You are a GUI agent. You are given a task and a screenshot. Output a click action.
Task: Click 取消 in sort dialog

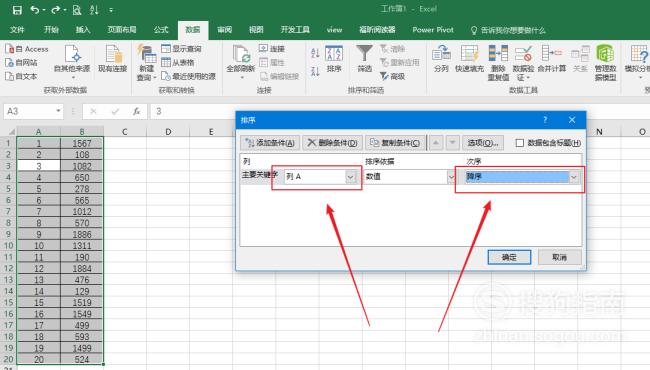(x=559, y=257)
